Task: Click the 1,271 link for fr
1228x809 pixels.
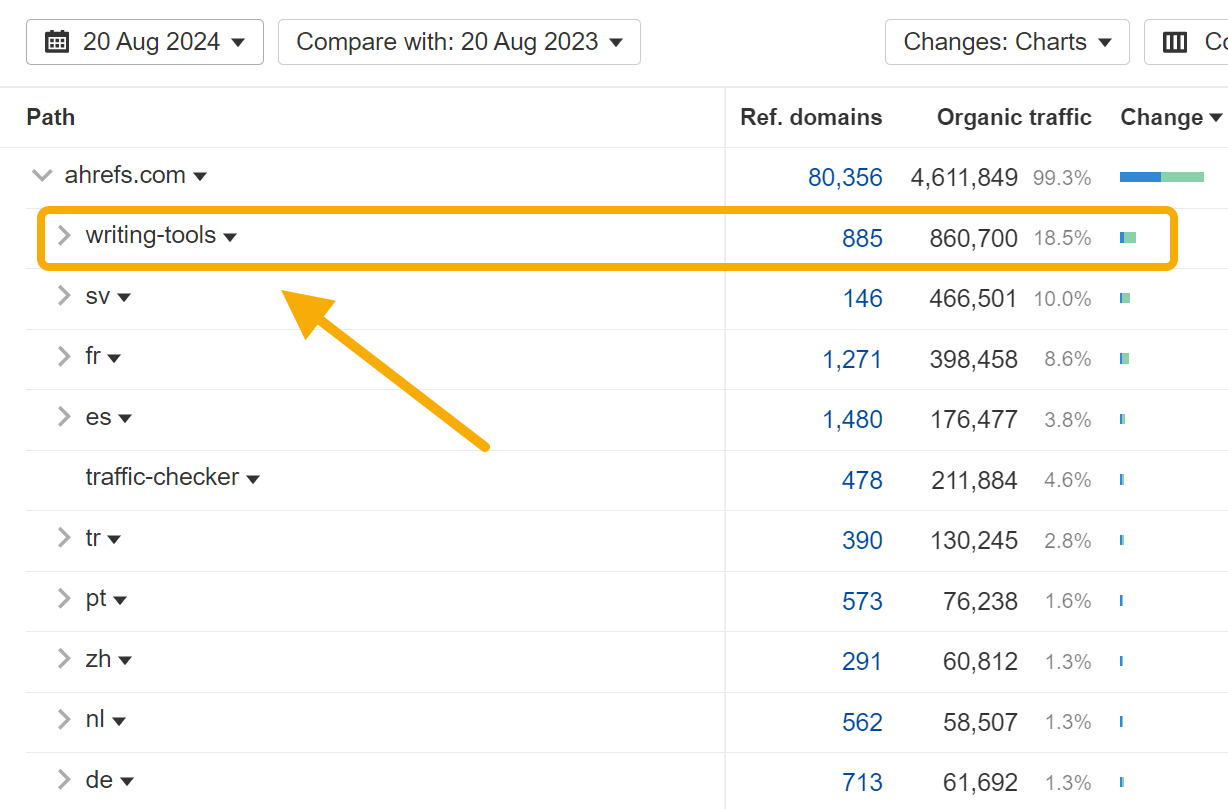Action: pyautogui.click(x=853, y=358)
